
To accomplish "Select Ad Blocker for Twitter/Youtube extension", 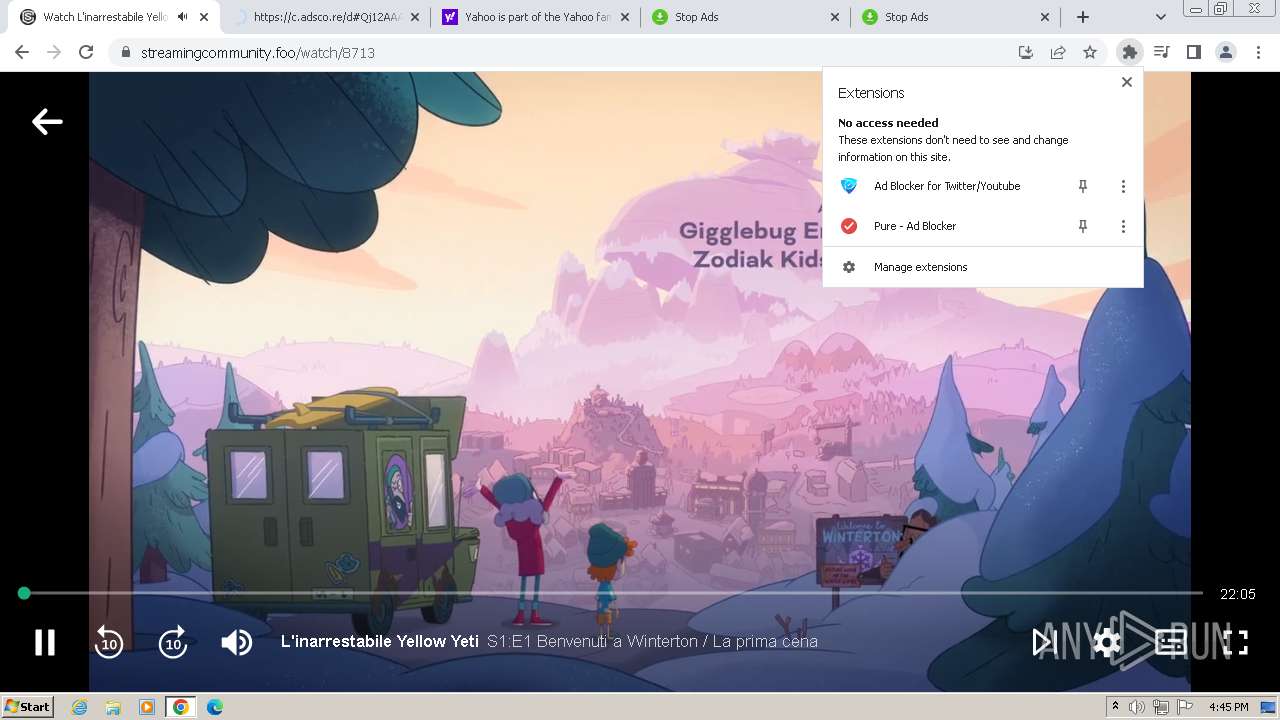I will 946,186.
